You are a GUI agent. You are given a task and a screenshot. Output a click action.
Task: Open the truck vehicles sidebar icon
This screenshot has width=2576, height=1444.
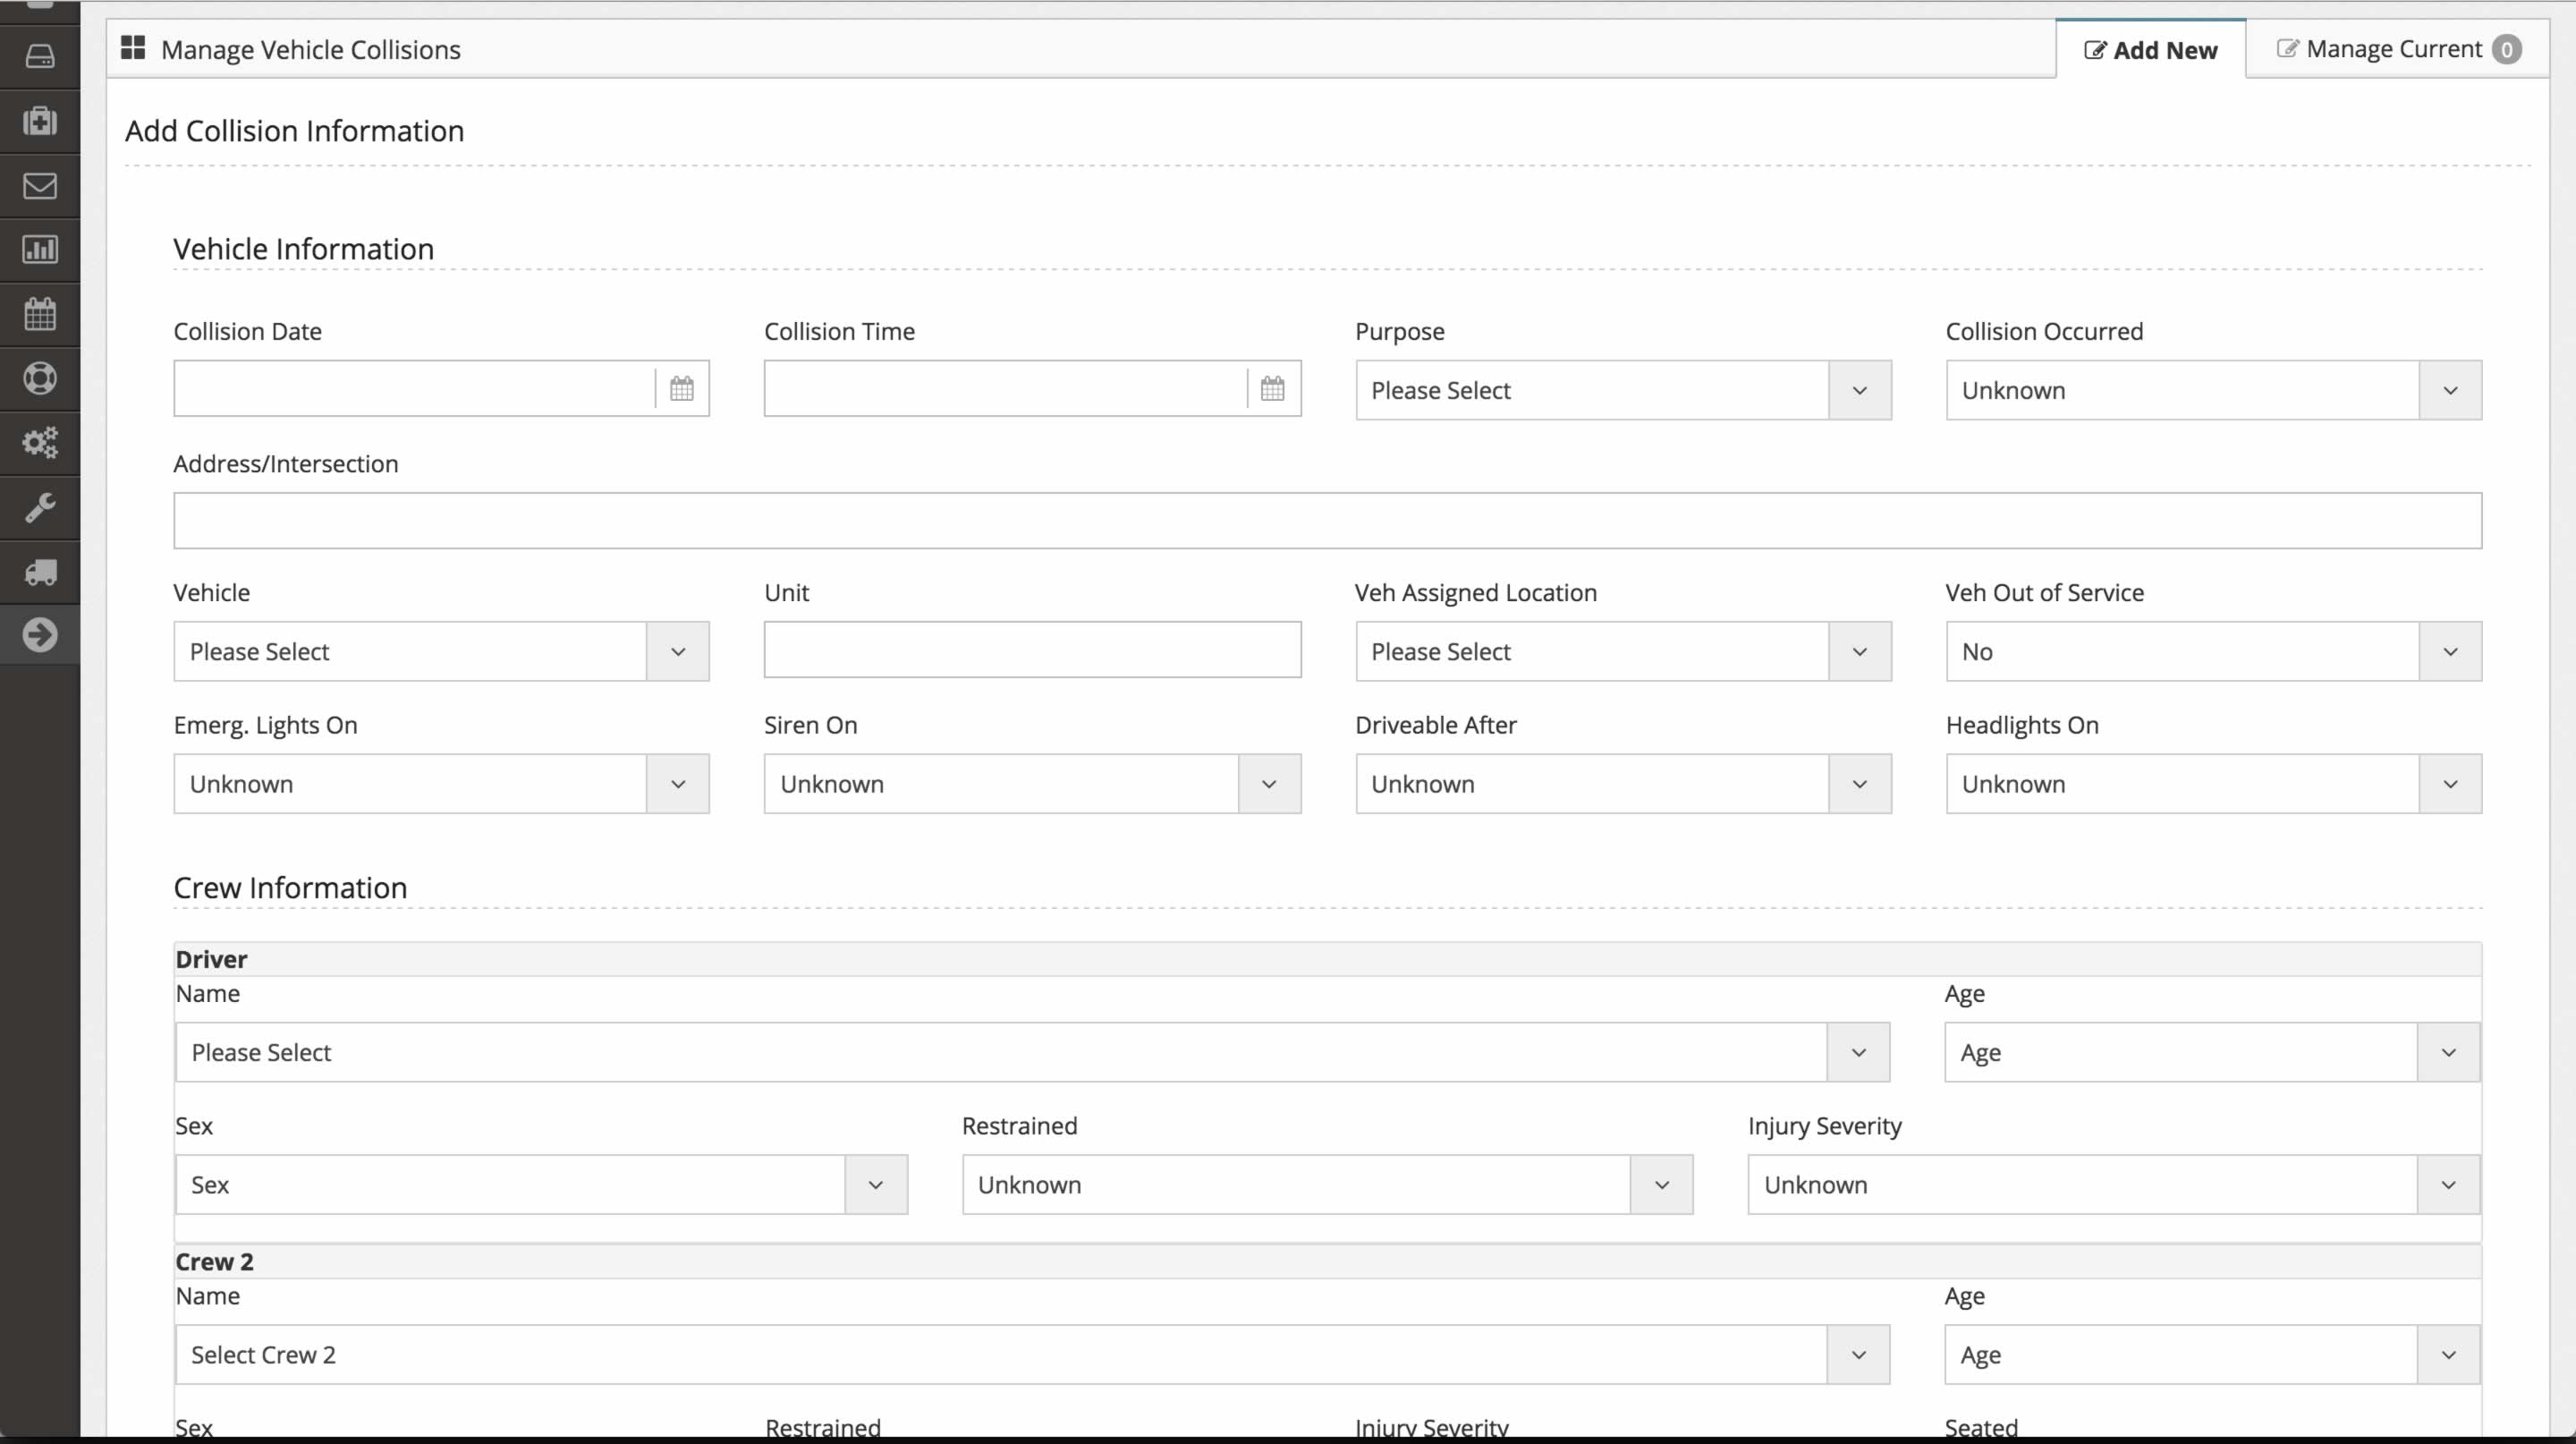pyautogui.click(x=40, y=572)
